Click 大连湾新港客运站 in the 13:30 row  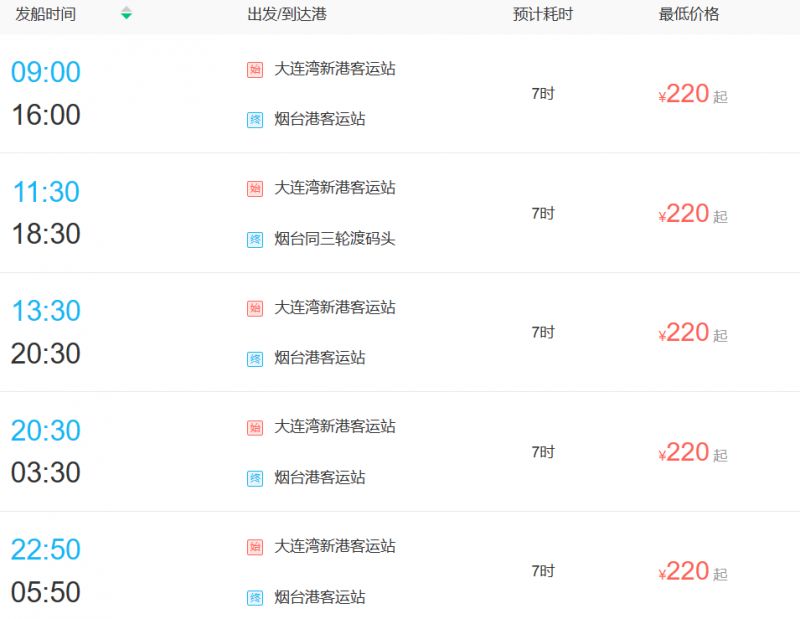point(335,307)
